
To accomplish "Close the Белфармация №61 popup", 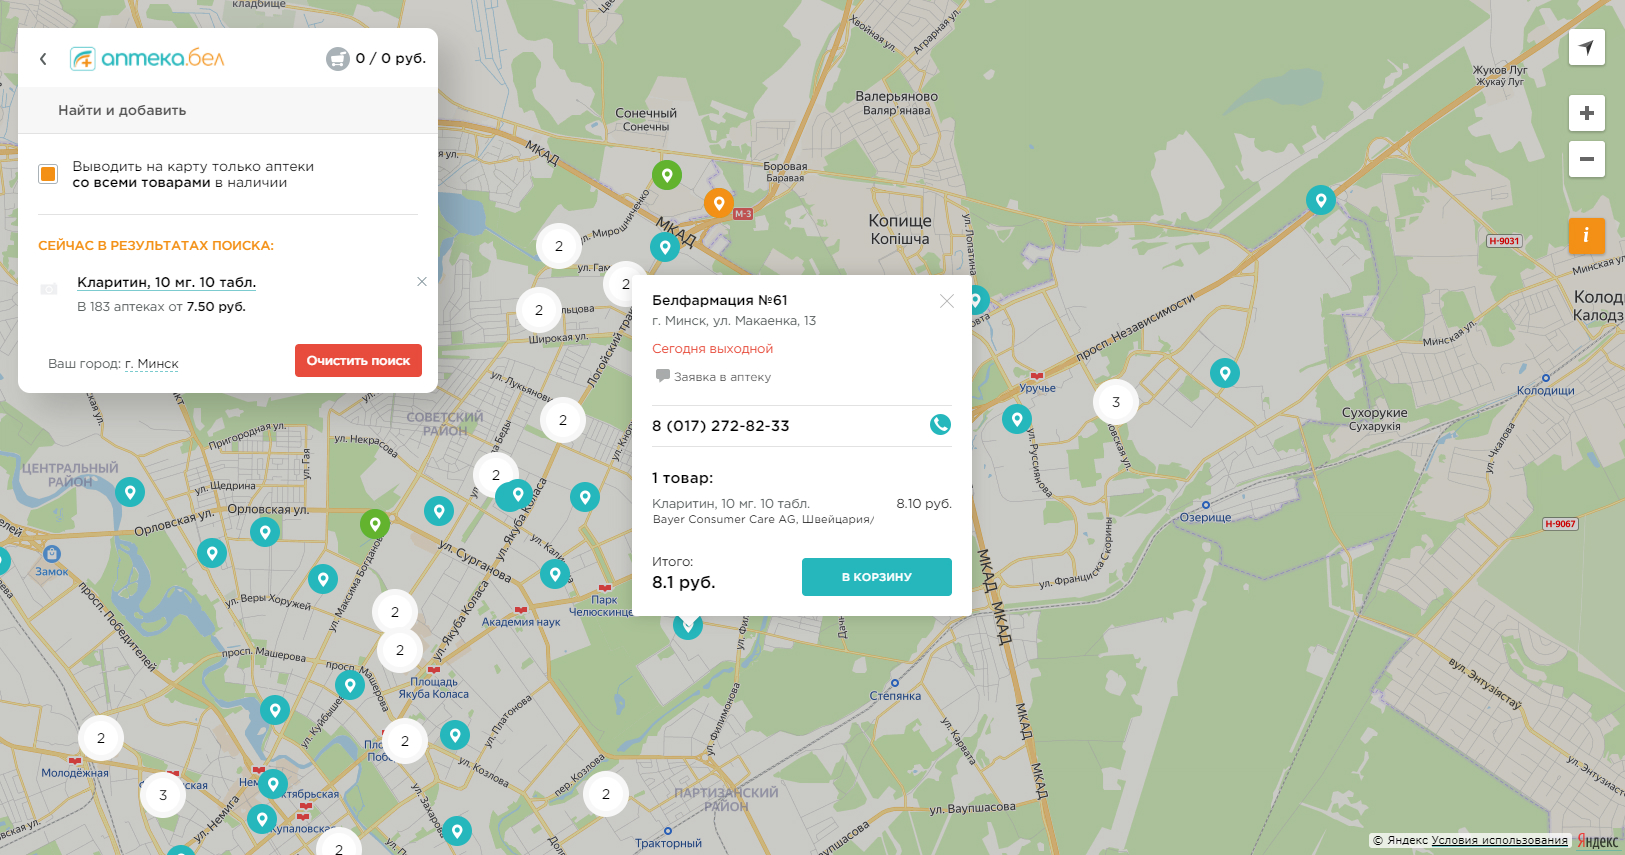I will (x=947, y=301).
